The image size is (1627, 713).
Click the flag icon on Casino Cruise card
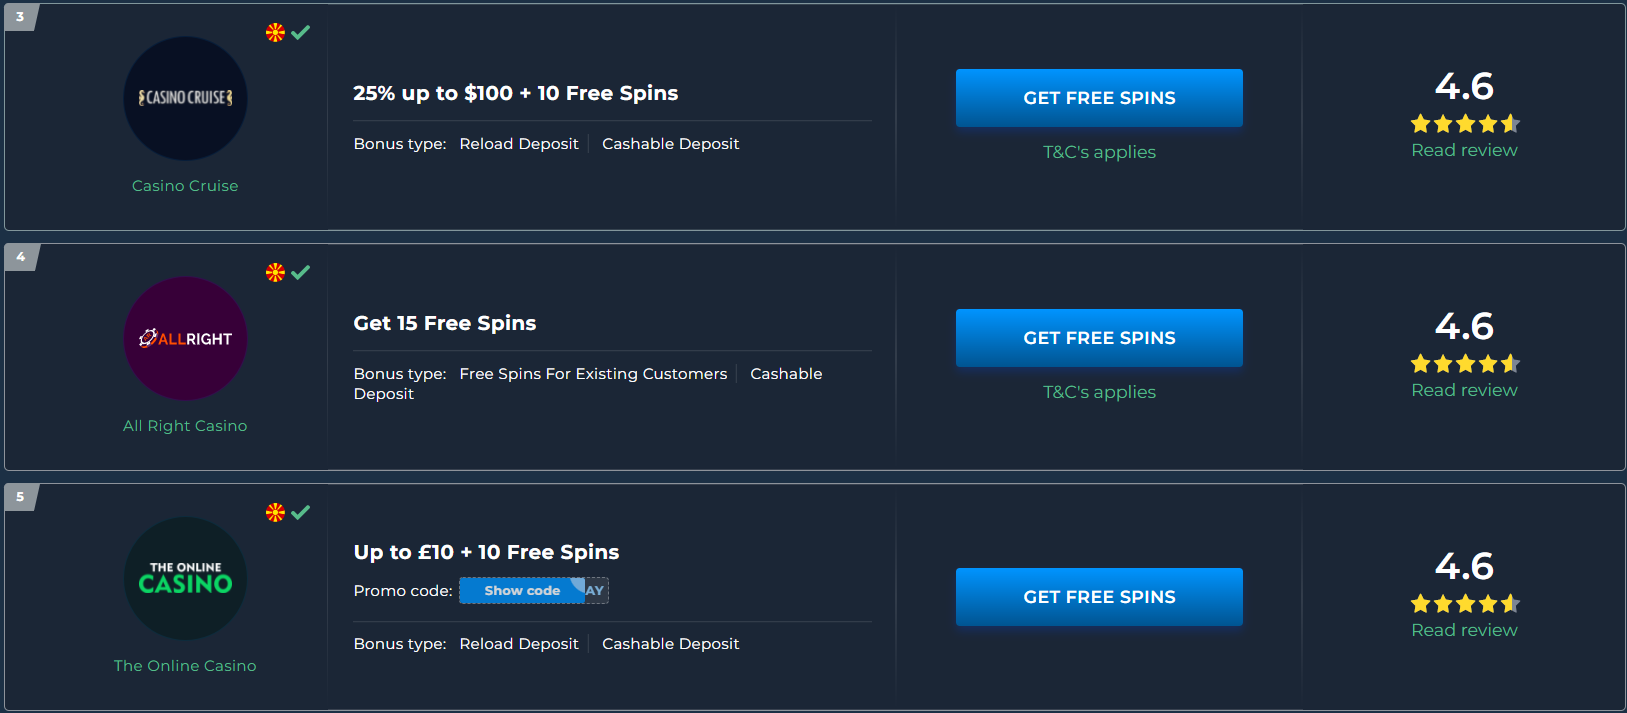click(275, 32)
